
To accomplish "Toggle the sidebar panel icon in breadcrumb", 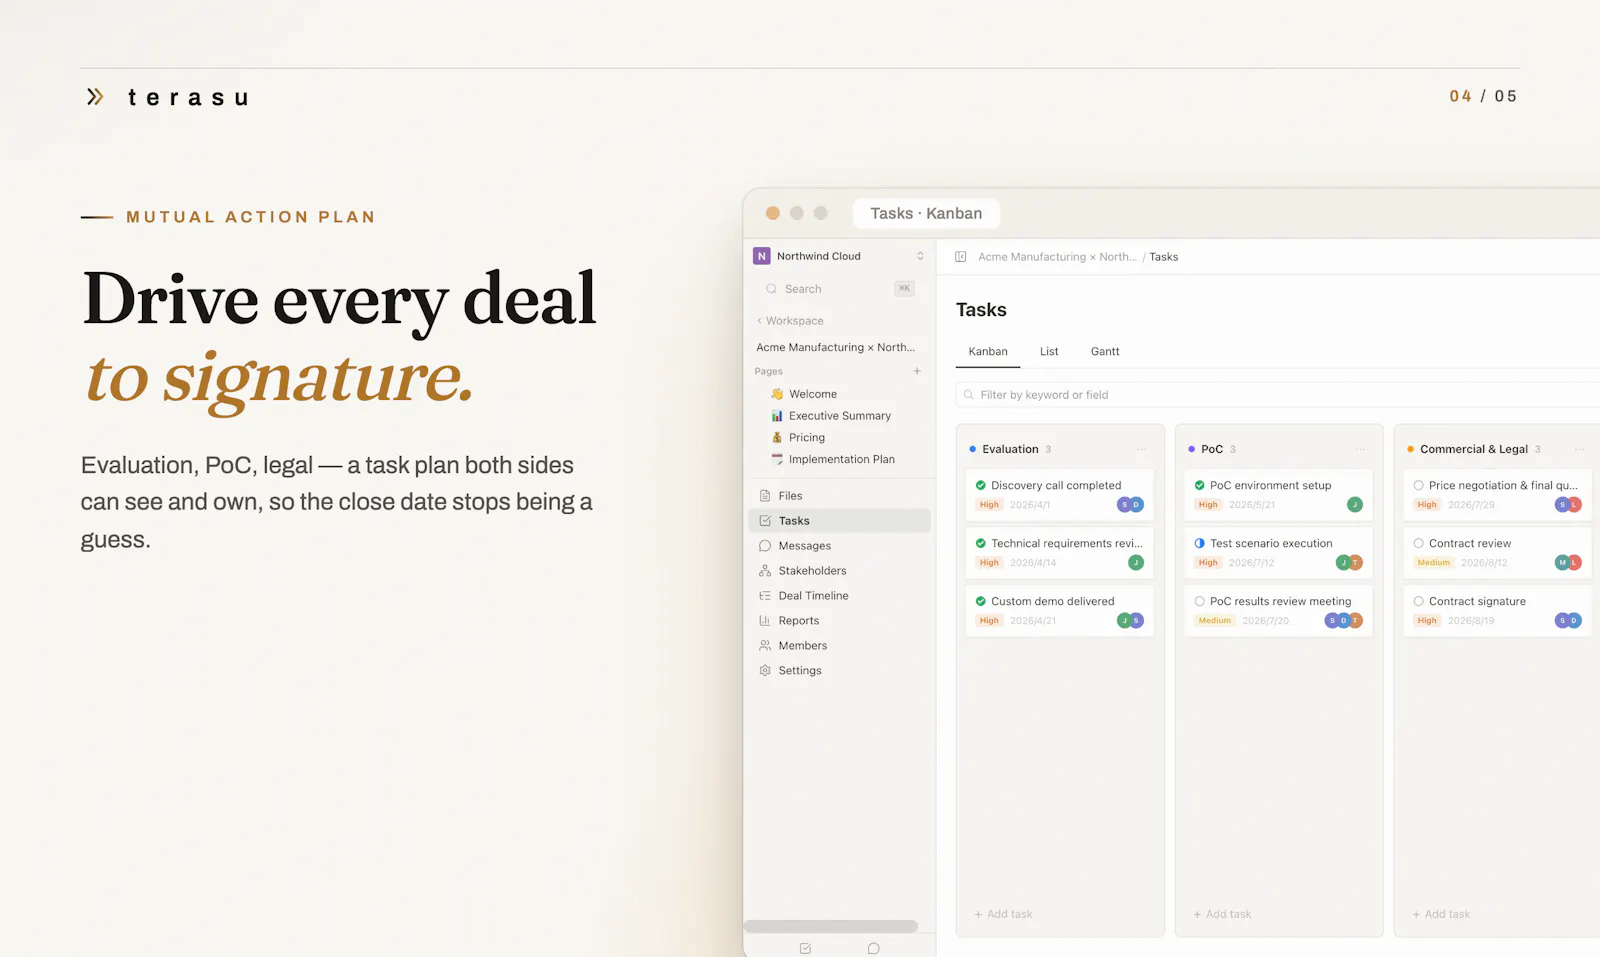I will pyautogui.click(x=960, y=257).
